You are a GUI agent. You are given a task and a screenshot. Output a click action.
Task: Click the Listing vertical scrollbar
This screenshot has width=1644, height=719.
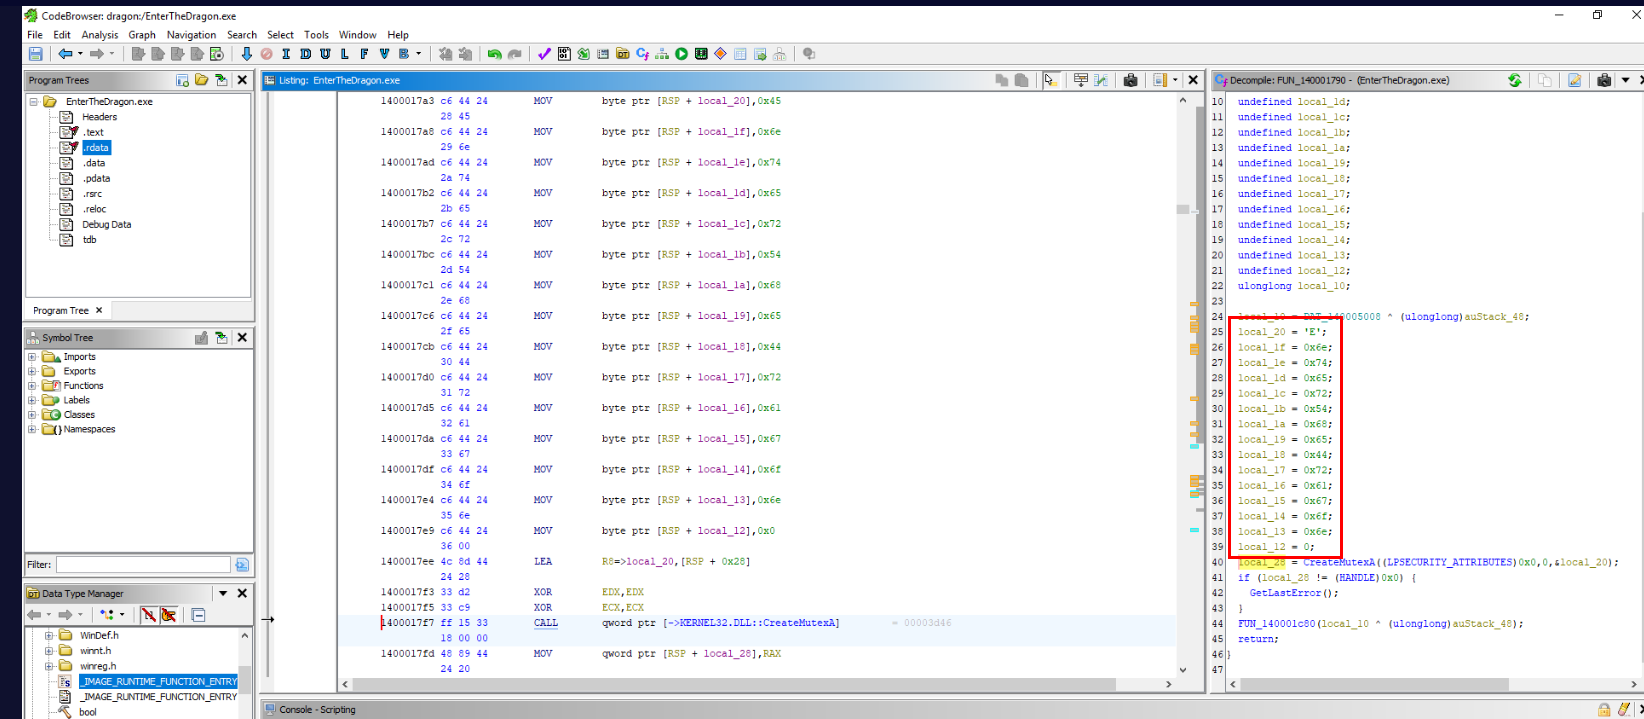point(1183,385)
